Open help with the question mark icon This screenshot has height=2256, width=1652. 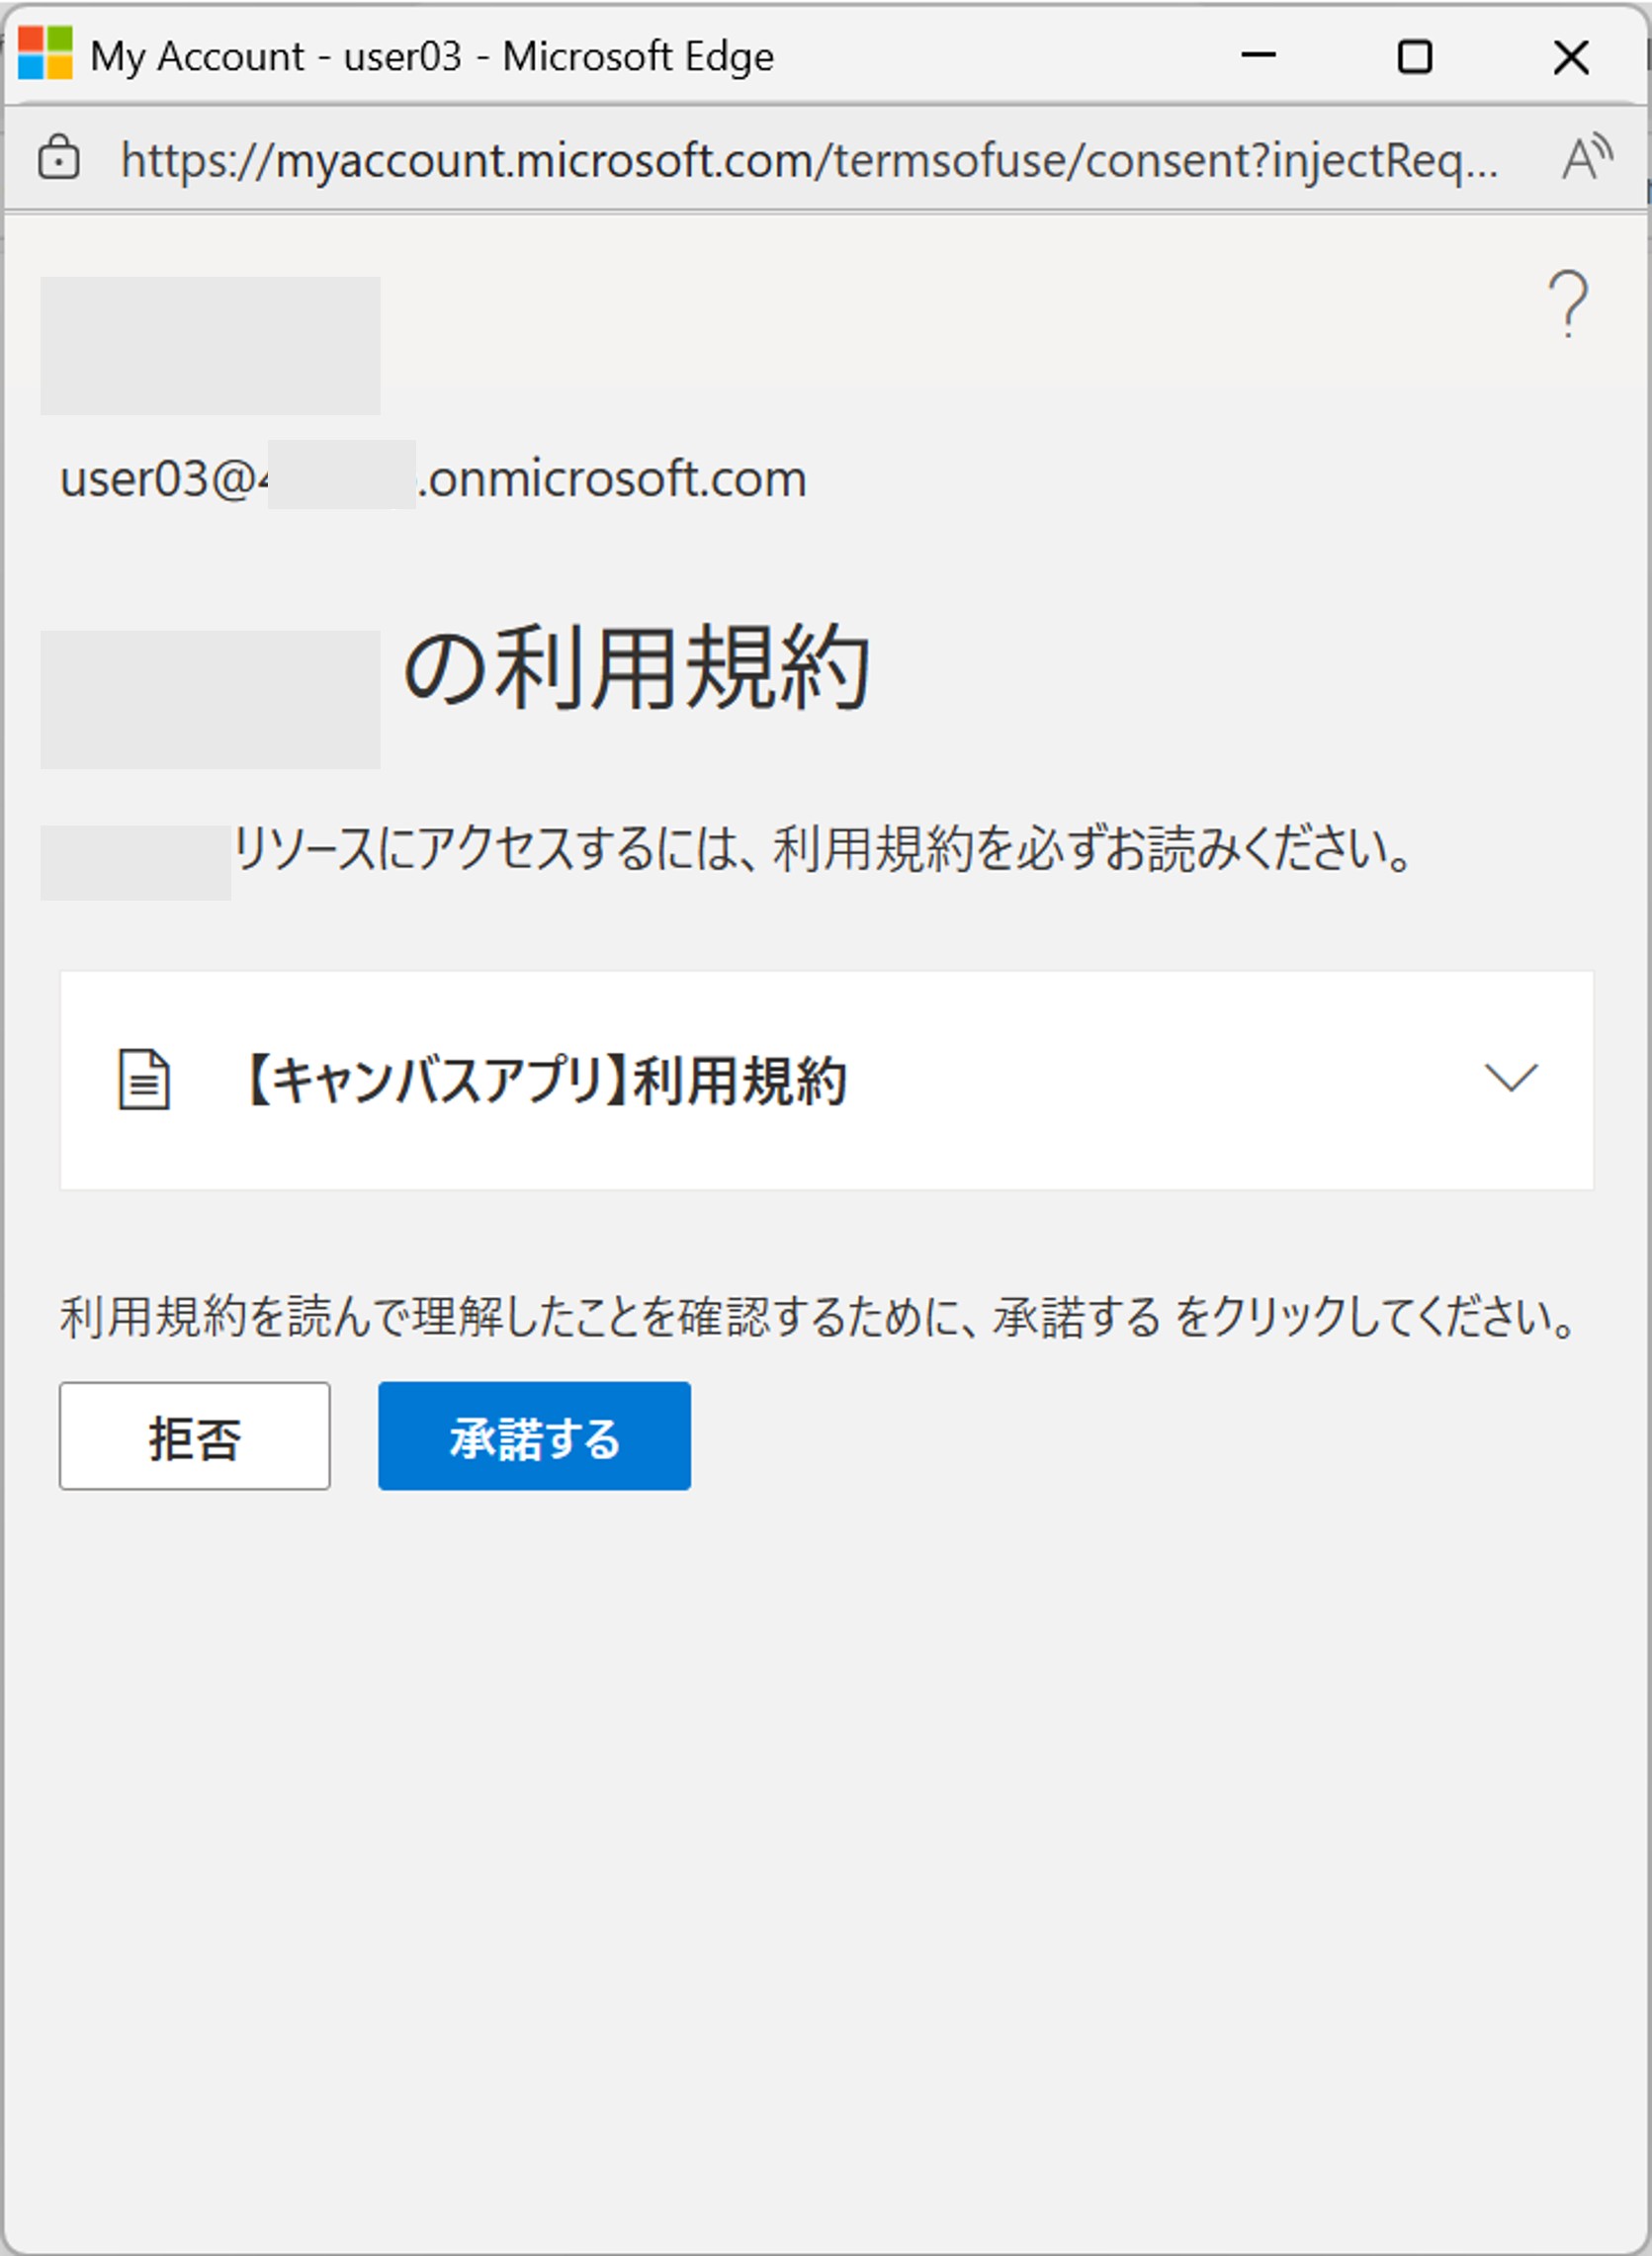[x=1567, y=304]
